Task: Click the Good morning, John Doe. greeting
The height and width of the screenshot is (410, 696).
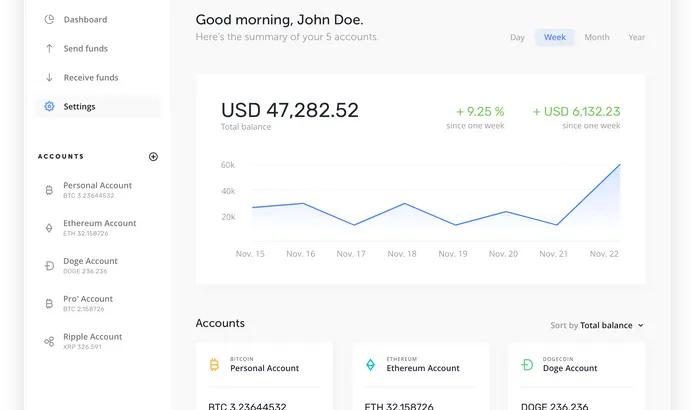Action: click(280, 20)
